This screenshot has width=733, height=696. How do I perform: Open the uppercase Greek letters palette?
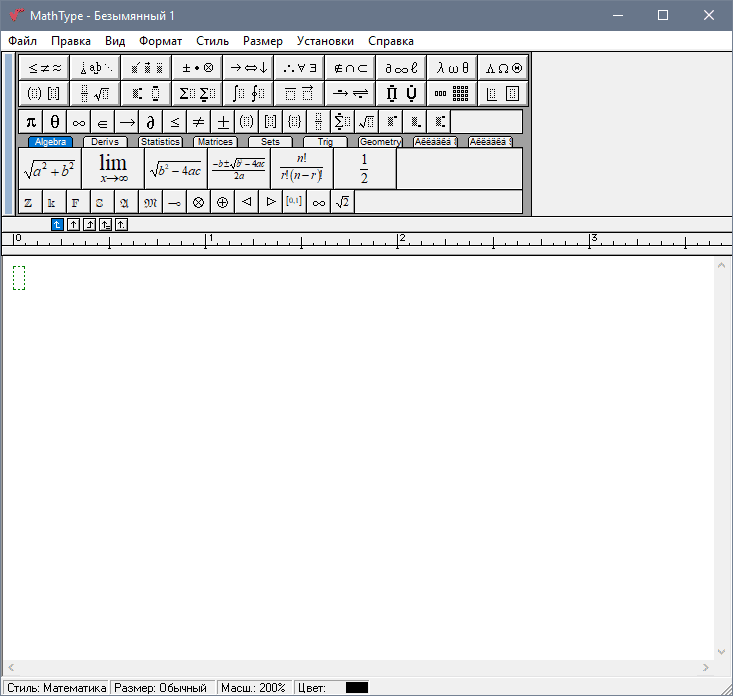coord(503,68)
